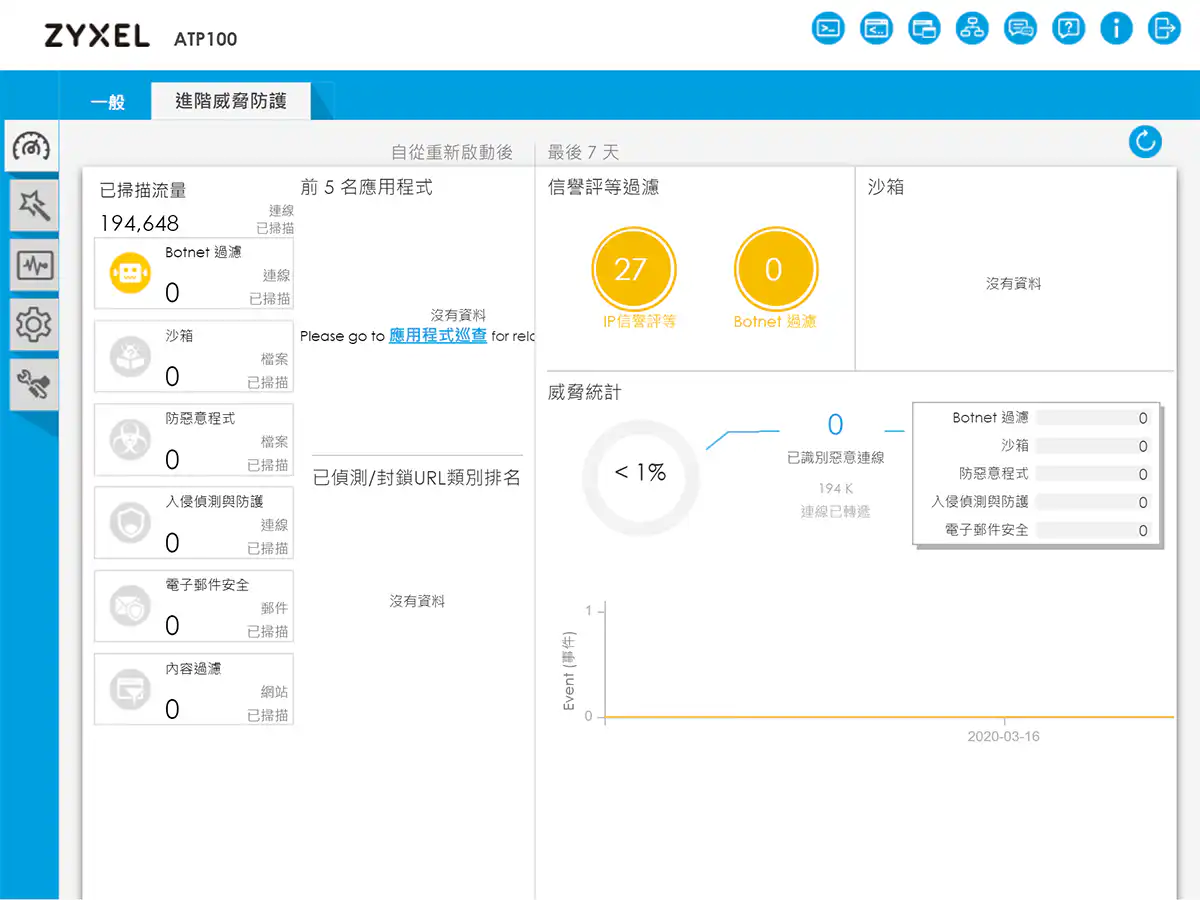Switch time range to 自從重新啟動後
1200x900 pixels.
click(452, 152)
